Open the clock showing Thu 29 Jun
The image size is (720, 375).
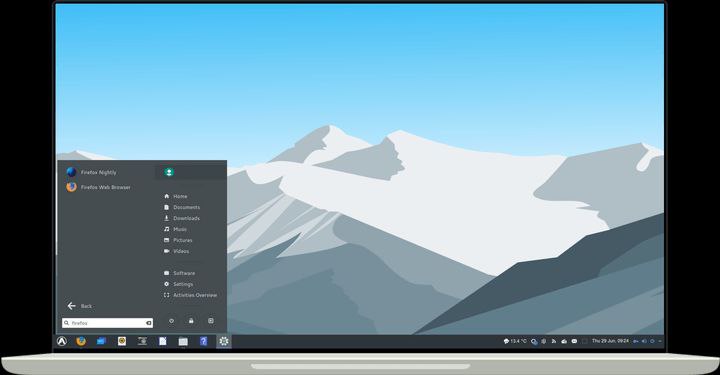point(610,341)
